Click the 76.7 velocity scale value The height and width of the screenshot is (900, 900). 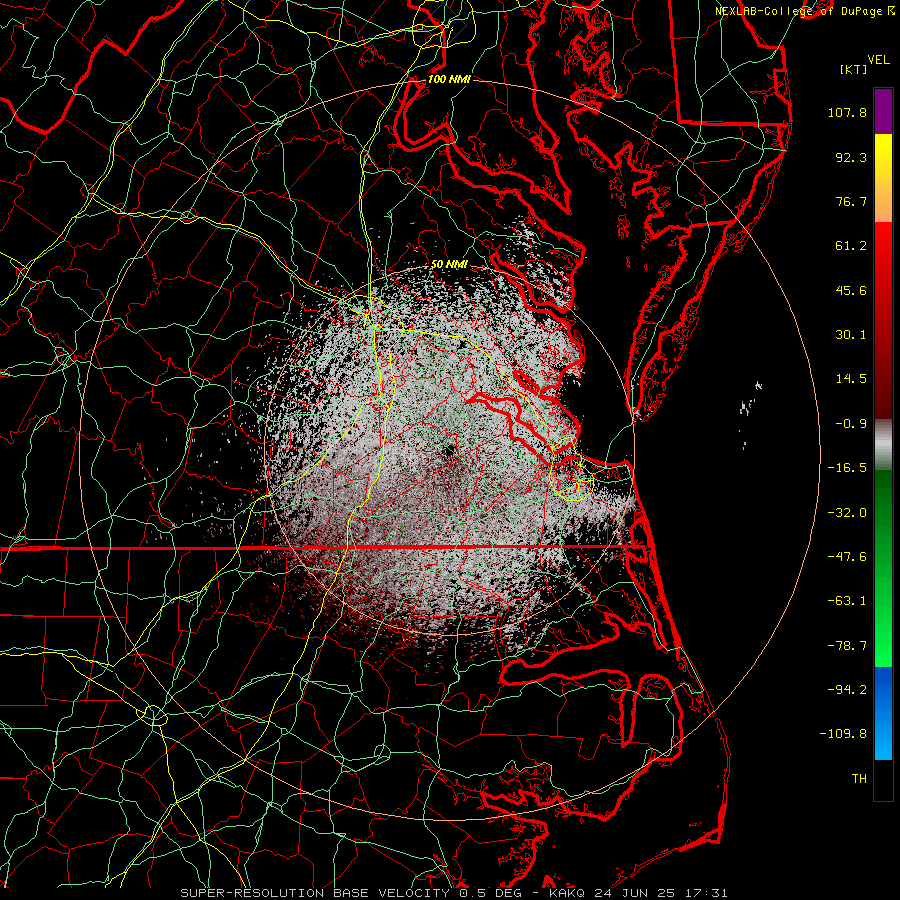851,201
